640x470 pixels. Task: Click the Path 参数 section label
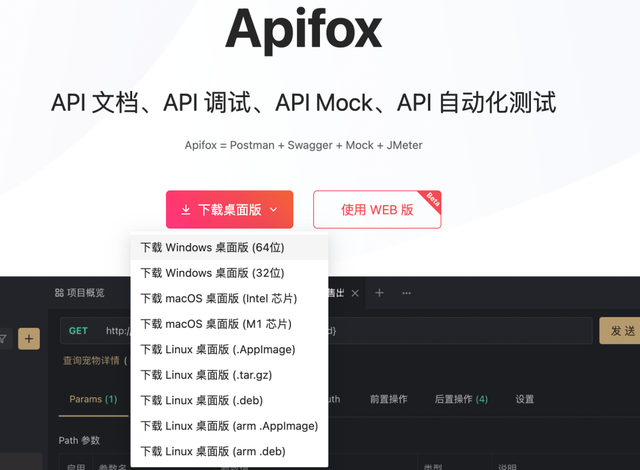click(x=79, y=440)
